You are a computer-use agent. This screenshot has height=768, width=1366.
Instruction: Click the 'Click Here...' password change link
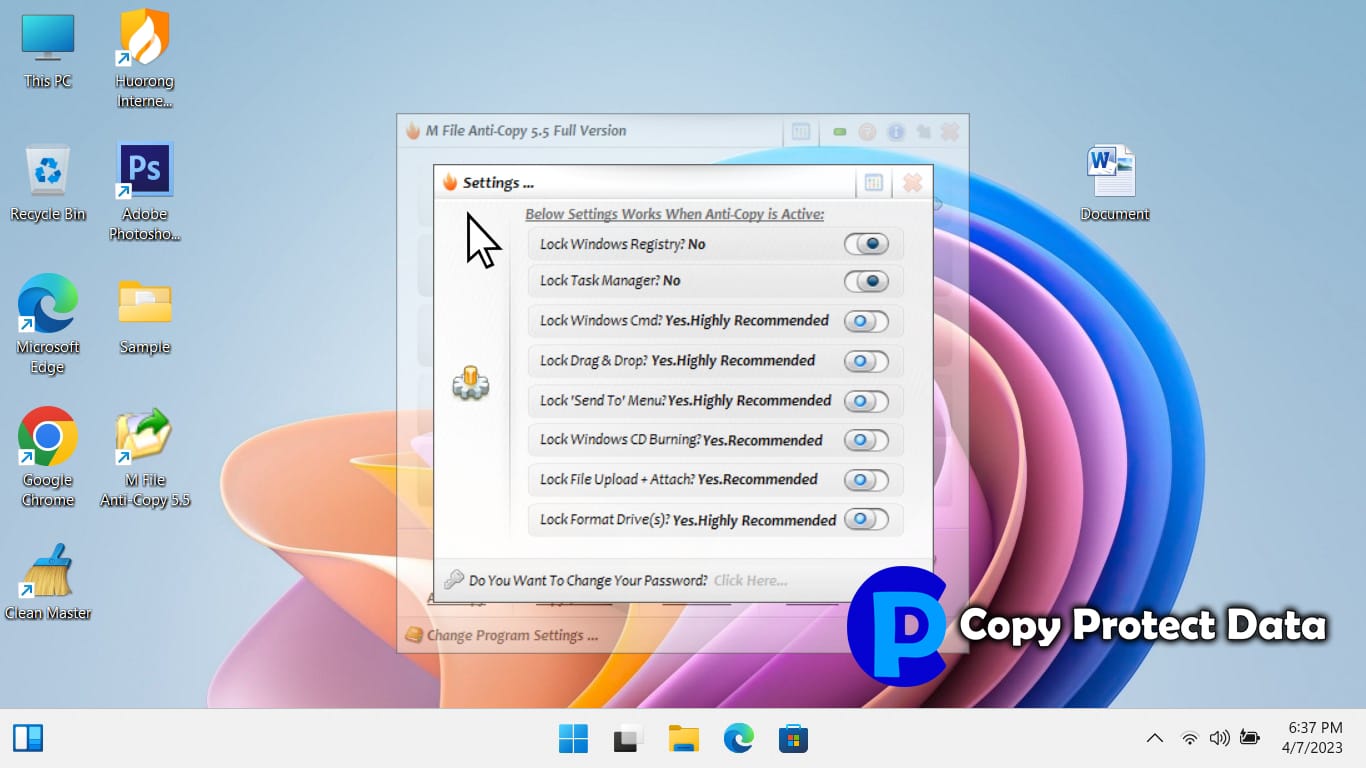coord(750,580)
